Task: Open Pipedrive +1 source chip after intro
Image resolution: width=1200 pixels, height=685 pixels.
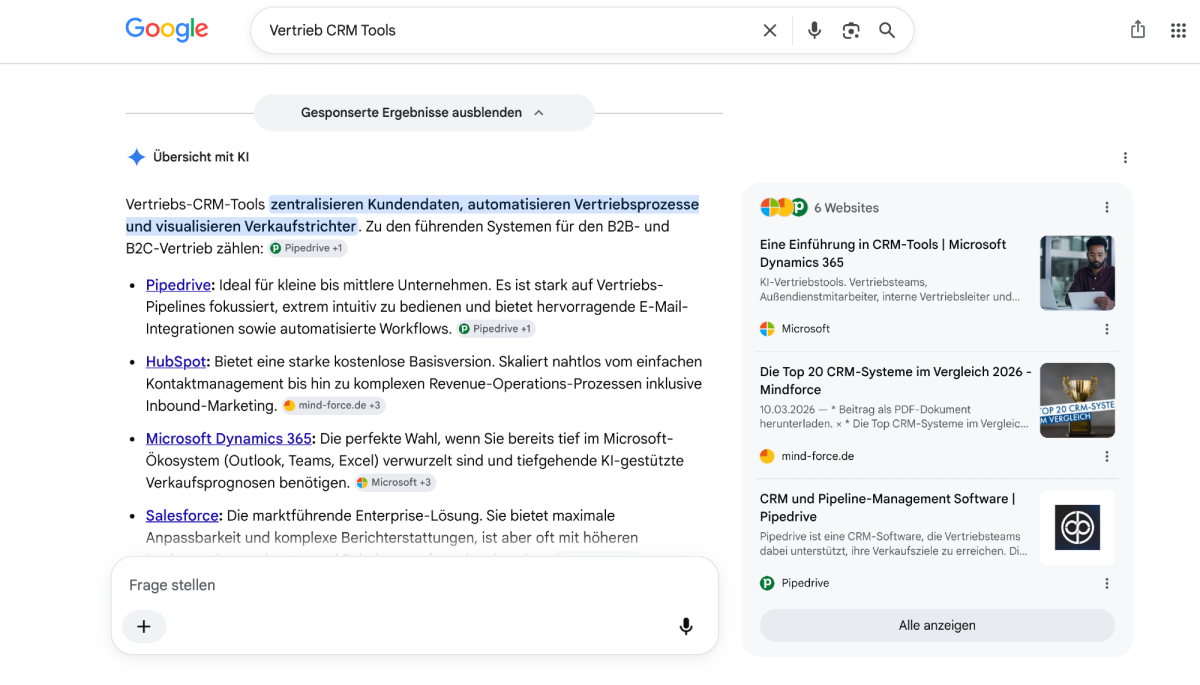Action: click(x=308, y=248)
